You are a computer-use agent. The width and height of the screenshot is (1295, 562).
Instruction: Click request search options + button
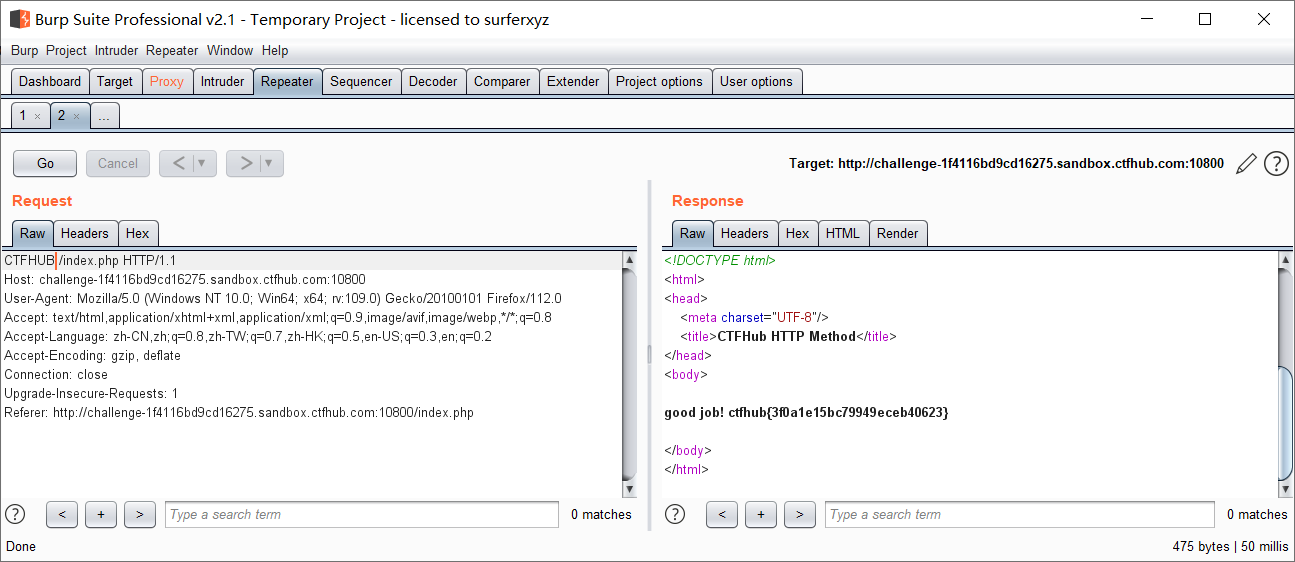101,514
